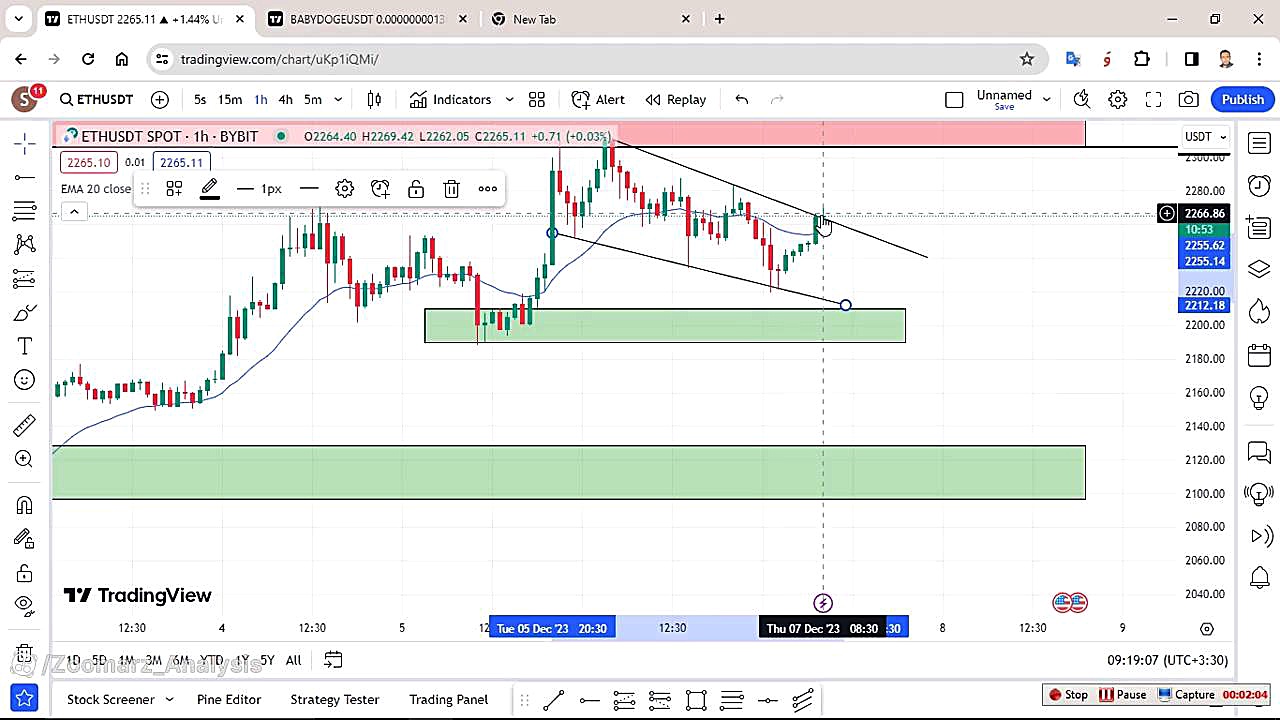
Task: Add symbol with compare plus icon
Action: (x=159, y=99)
